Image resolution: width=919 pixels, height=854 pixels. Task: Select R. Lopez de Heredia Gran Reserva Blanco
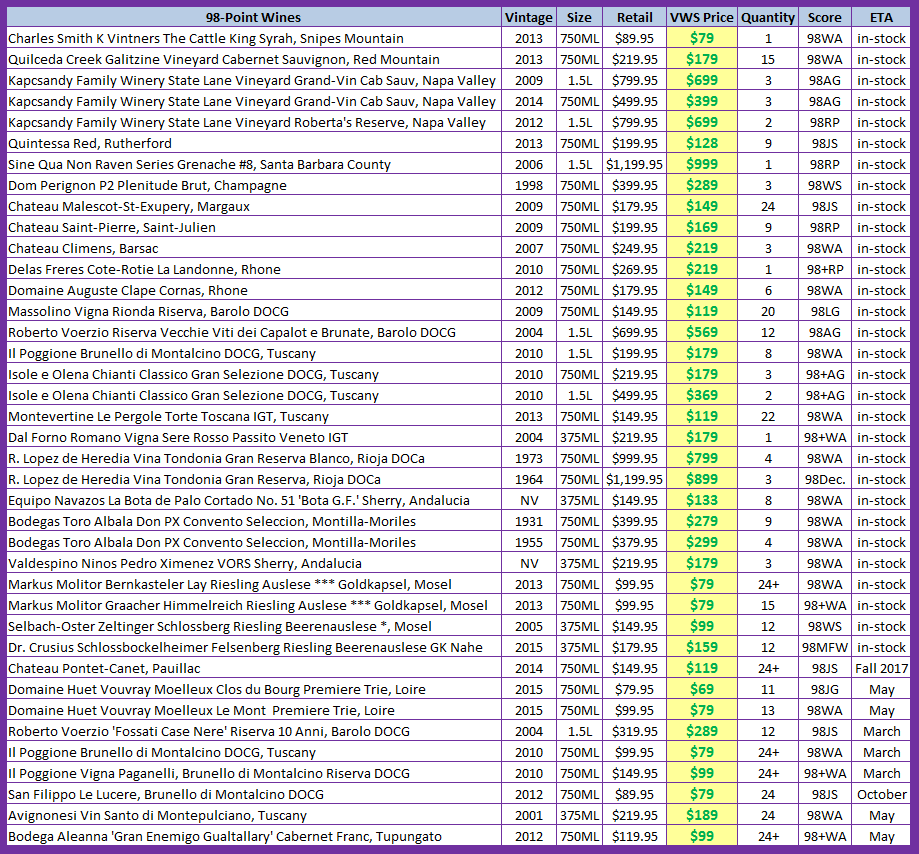point(216,459)
